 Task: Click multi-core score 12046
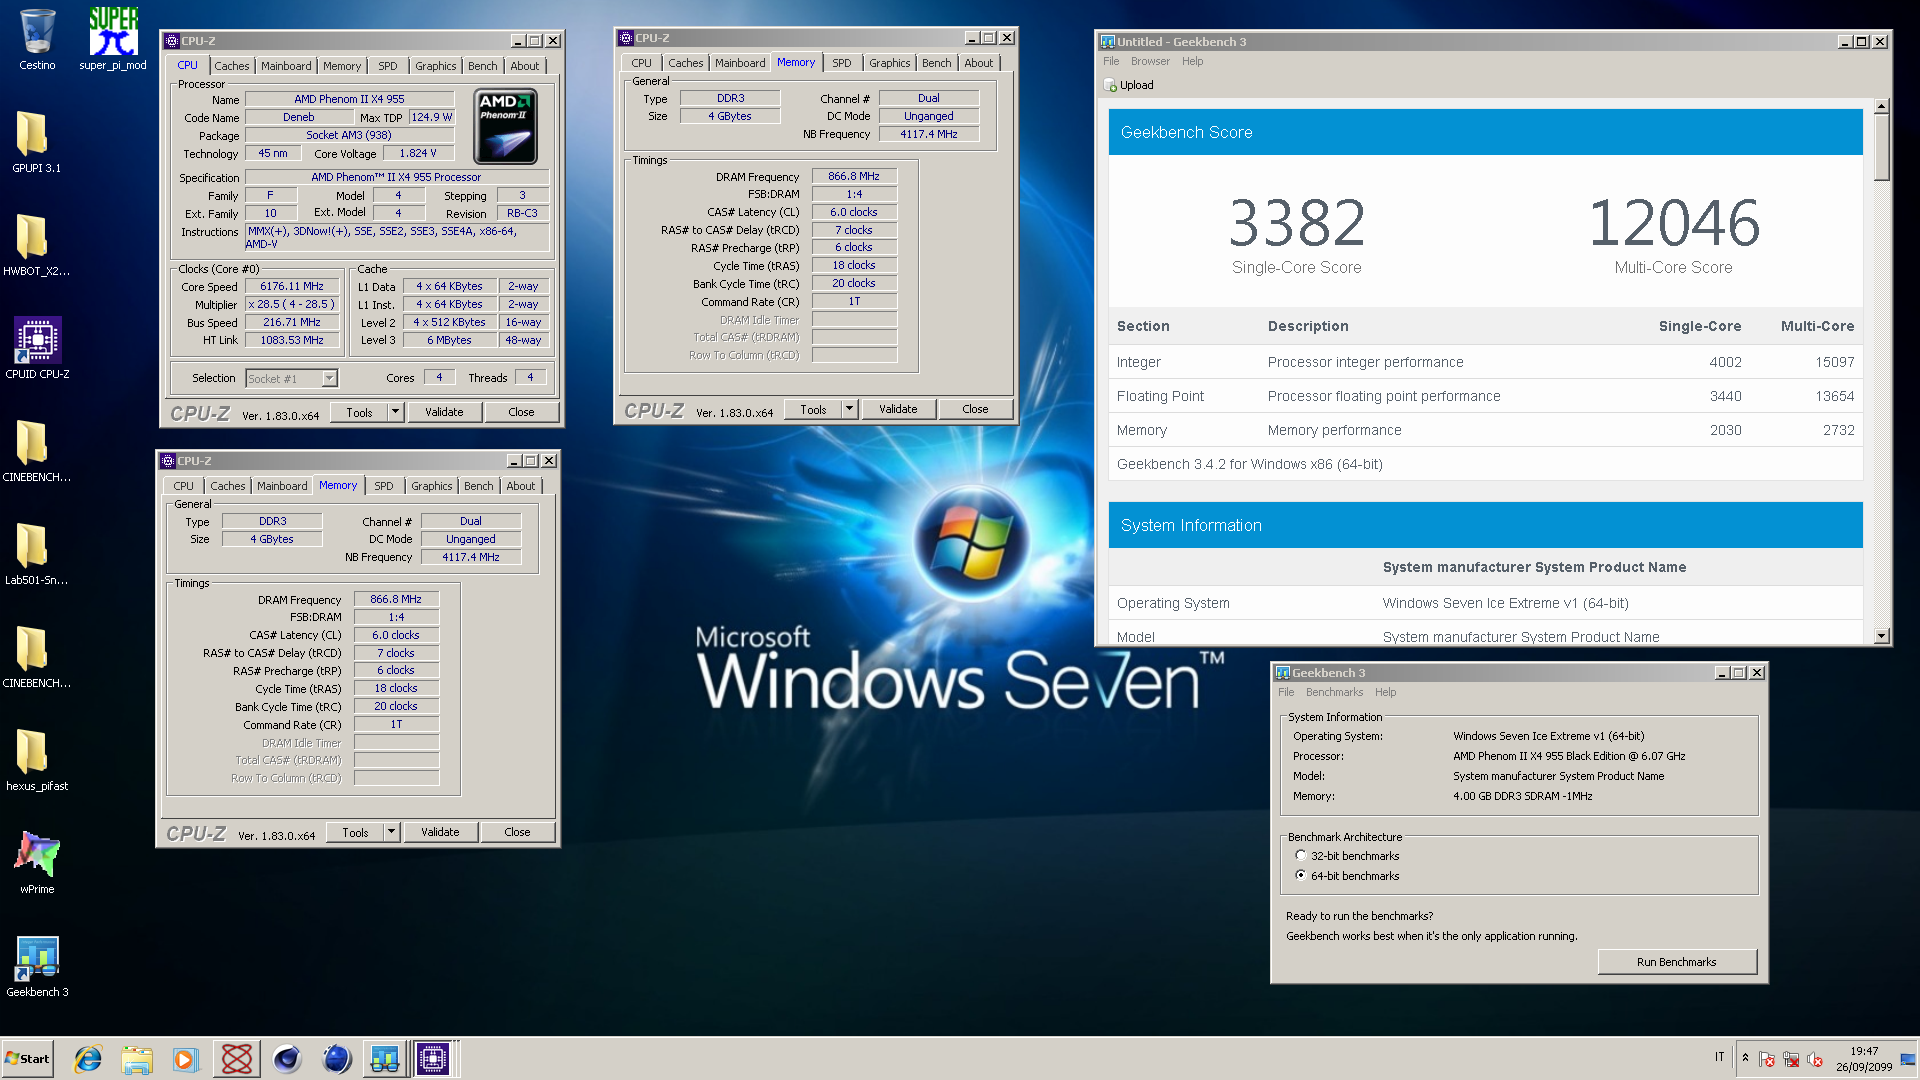pos(1674,223)
